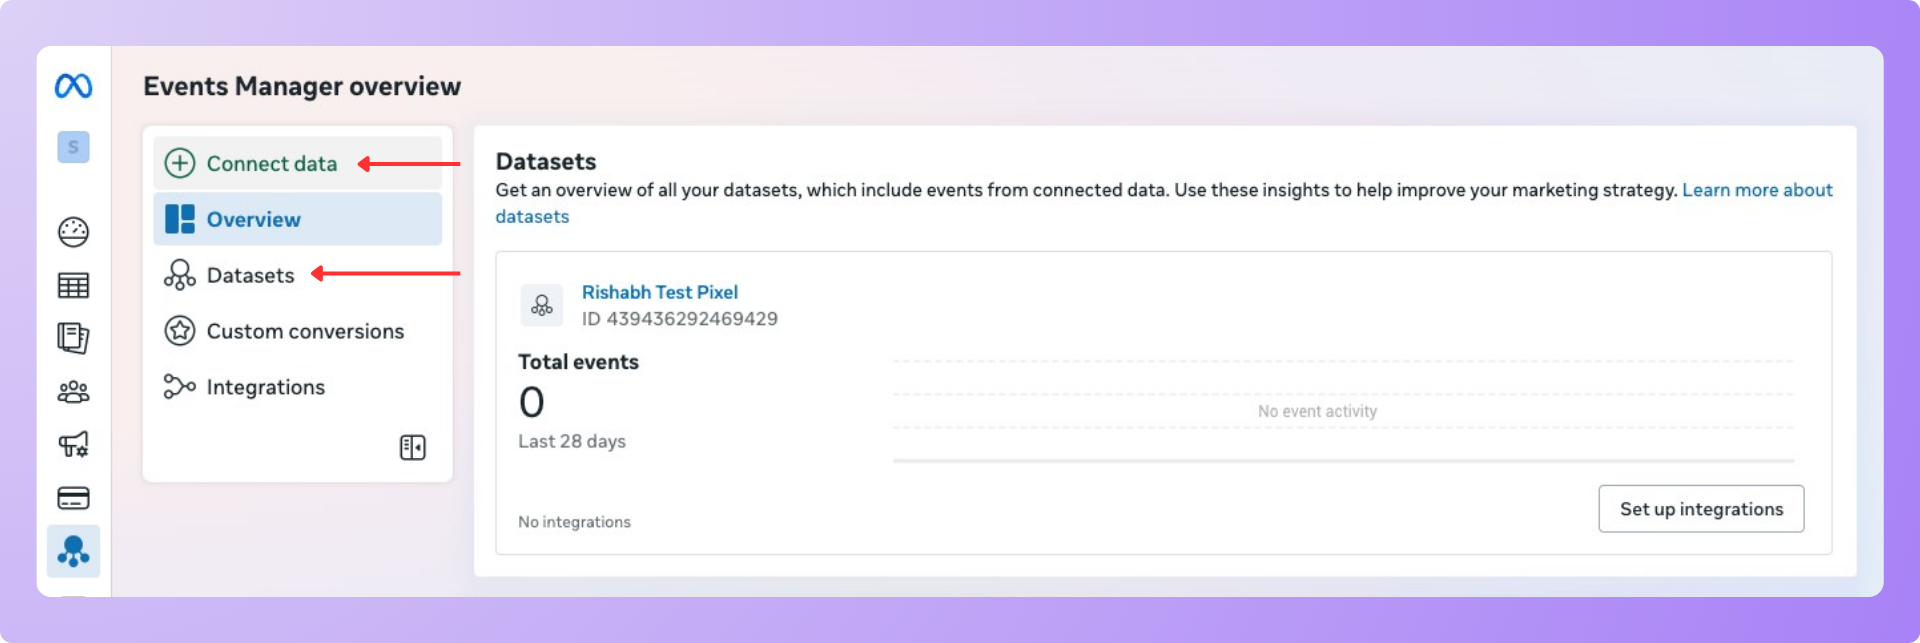Select the Overview menu item
Screen dimensions: 1920x643
coord(253,220)
